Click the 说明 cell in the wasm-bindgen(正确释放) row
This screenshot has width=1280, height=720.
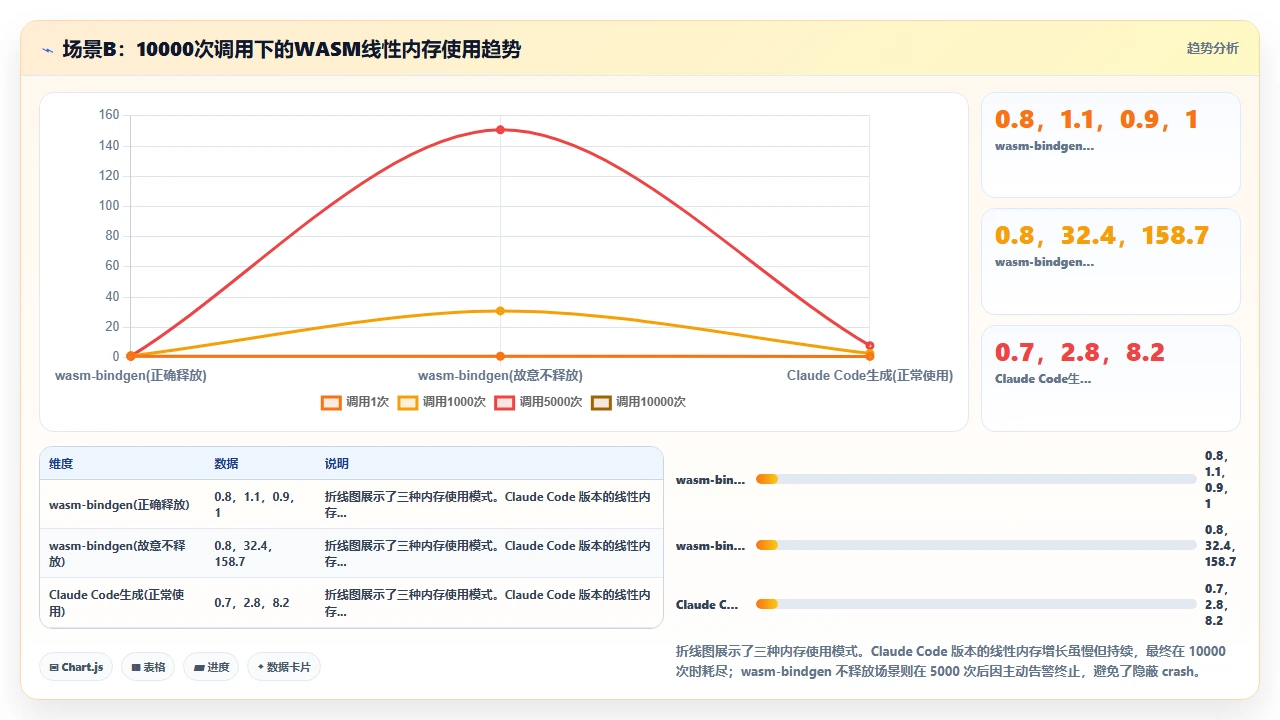click(488, 505)
